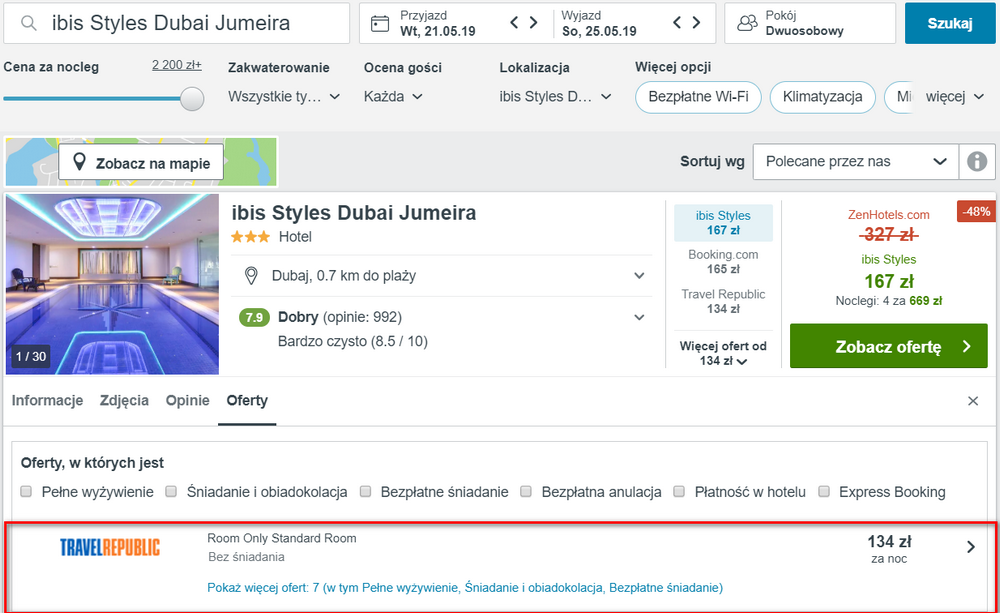
Task: Click the location pin icon by Dubaj
Action: [251, 276]
